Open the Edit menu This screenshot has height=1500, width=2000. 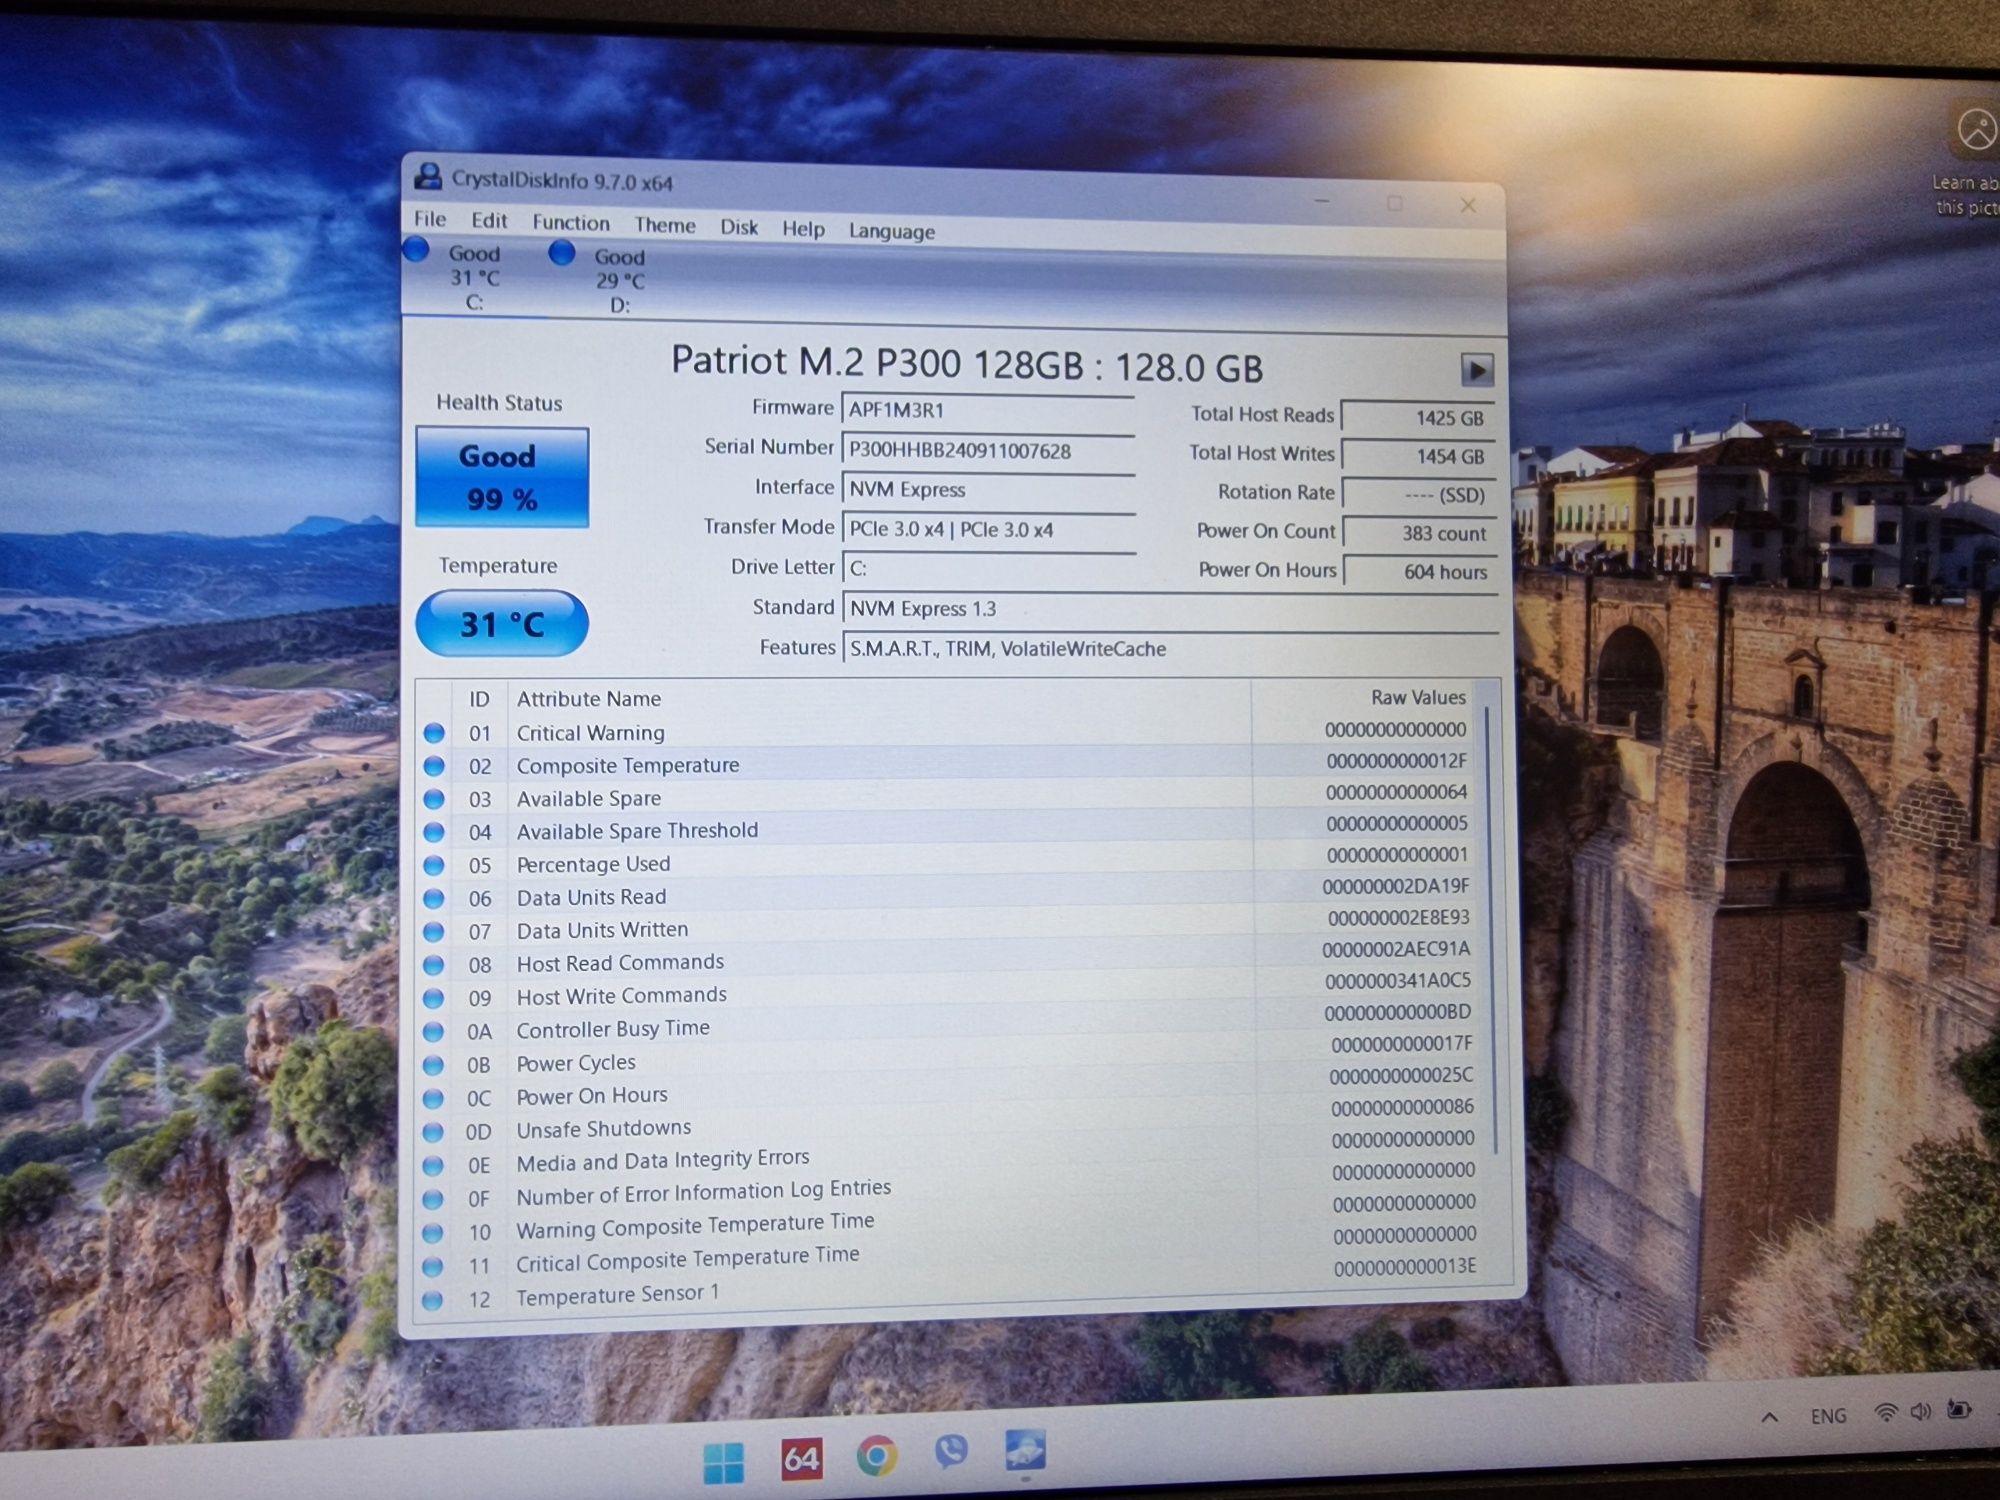(489, 220)
